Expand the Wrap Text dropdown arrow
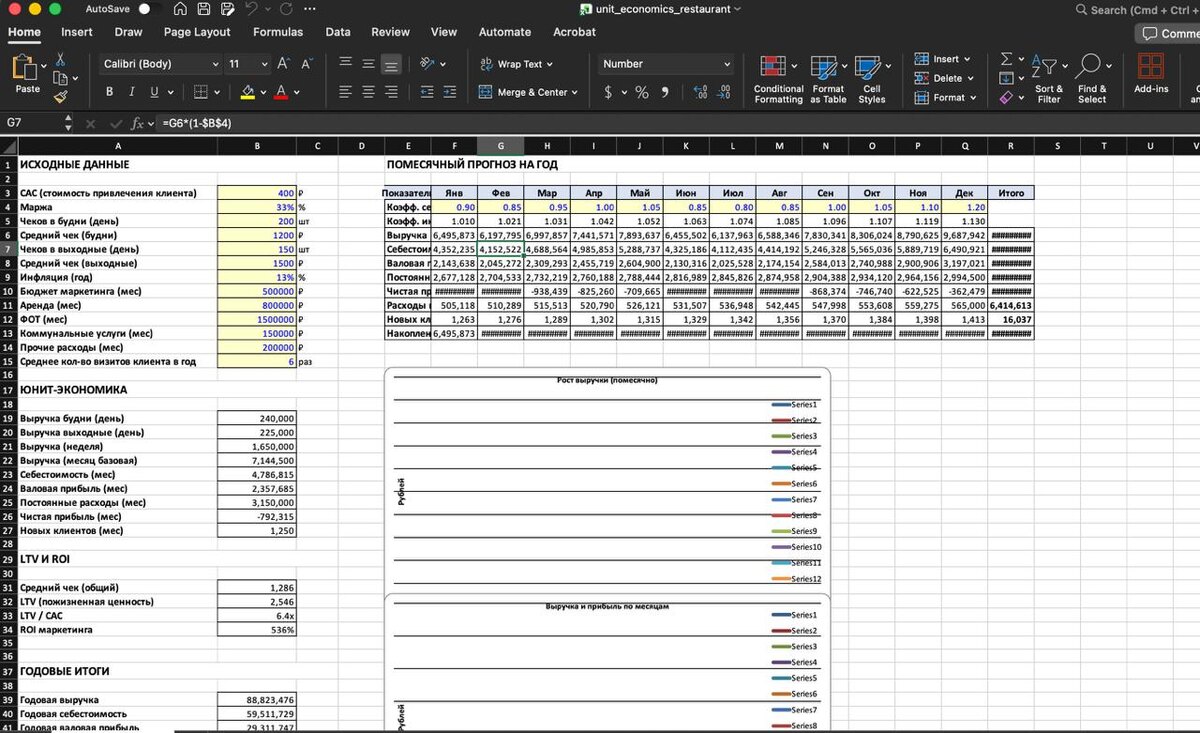The width and height of the screenshot is (1200, 733). click(551, 64)
